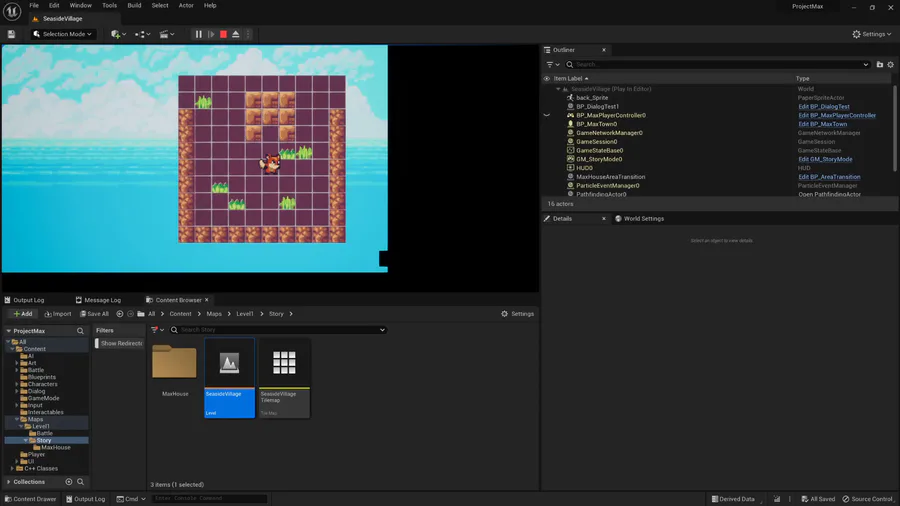Open the play options menu (three dots)

[x=248, y=34]
